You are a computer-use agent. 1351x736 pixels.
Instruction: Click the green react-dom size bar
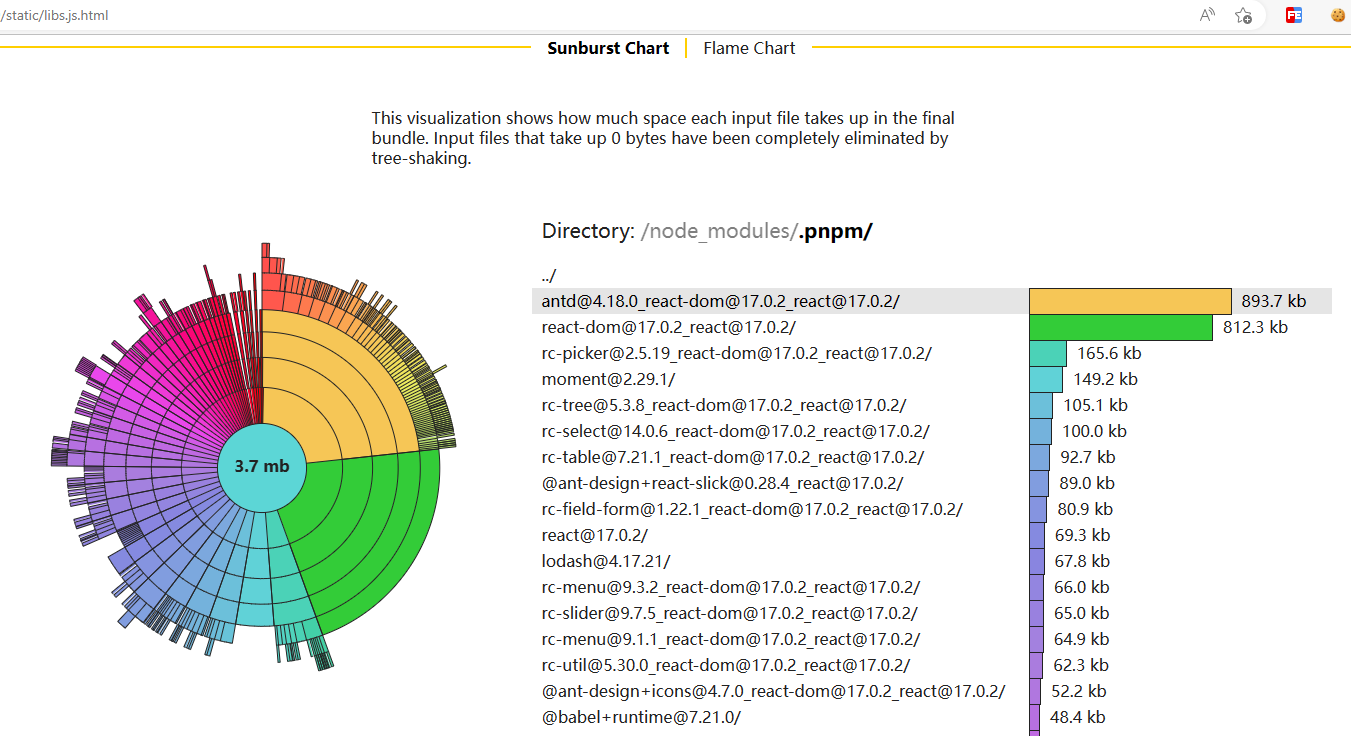(x=1121, y=327)
